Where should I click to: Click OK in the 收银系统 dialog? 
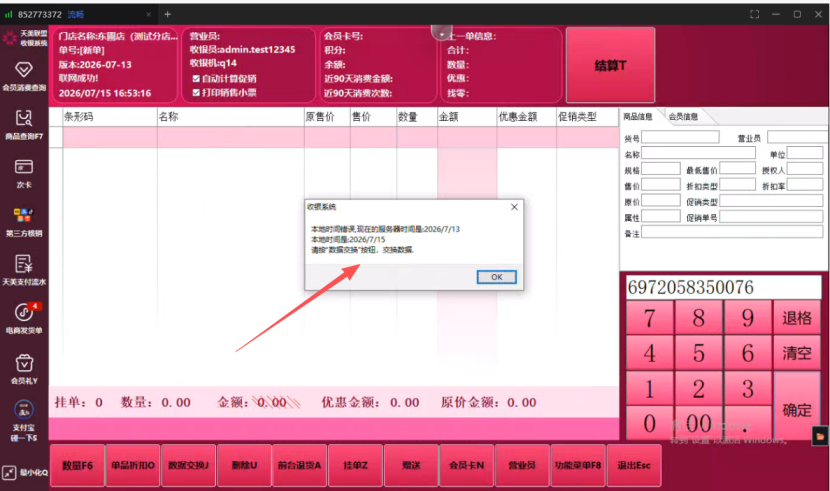coord(496,277)
